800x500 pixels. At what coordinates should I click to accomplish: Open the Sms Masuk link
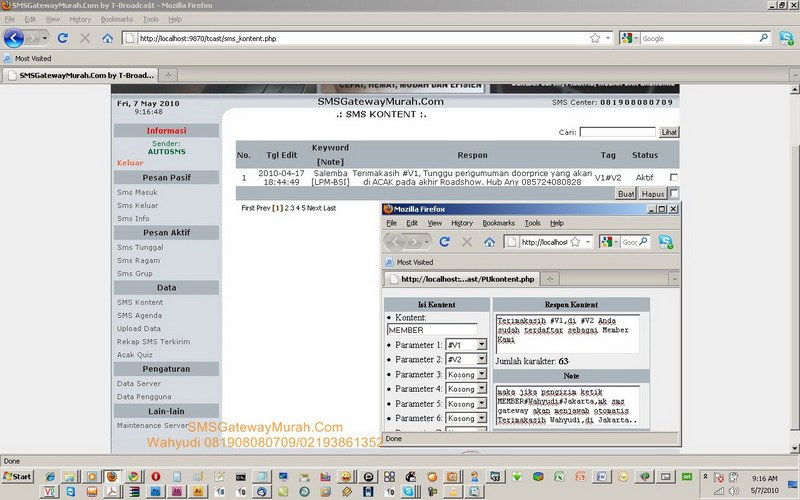point(137,192)
